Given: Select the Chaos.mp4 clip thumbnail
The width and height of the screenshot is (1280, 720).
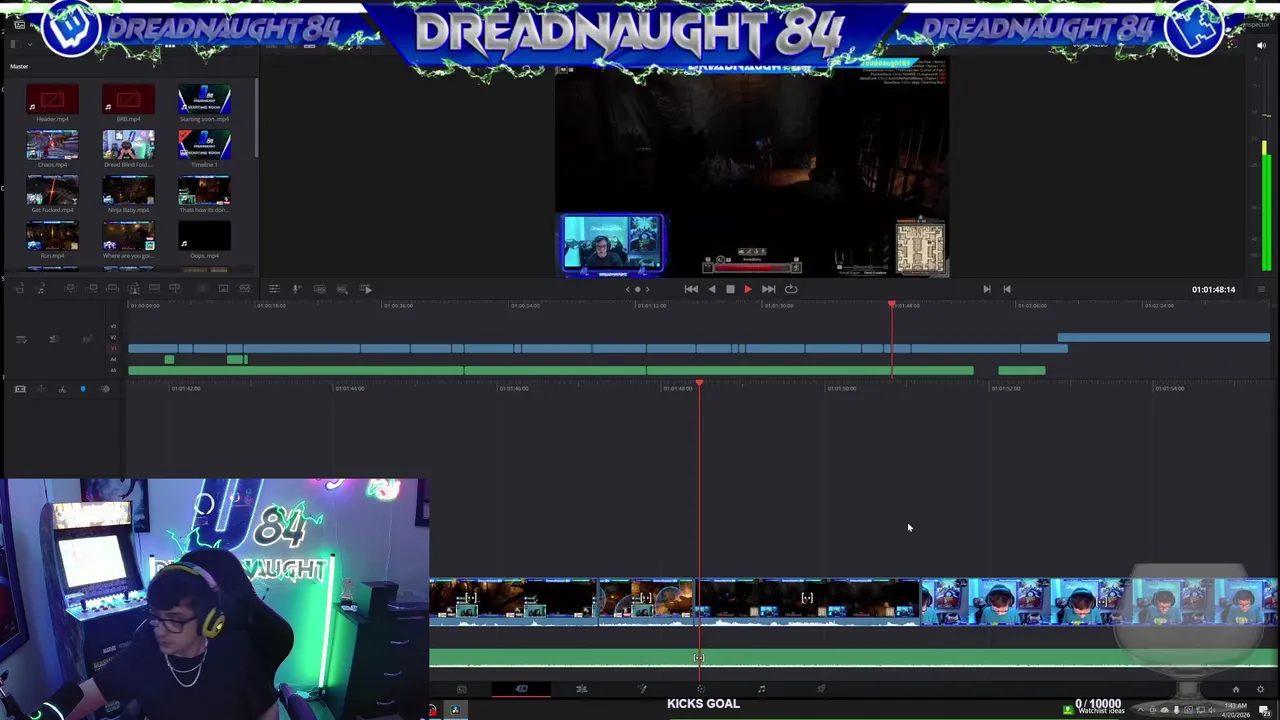Looking at the screenshot, I should pos(52,145).
